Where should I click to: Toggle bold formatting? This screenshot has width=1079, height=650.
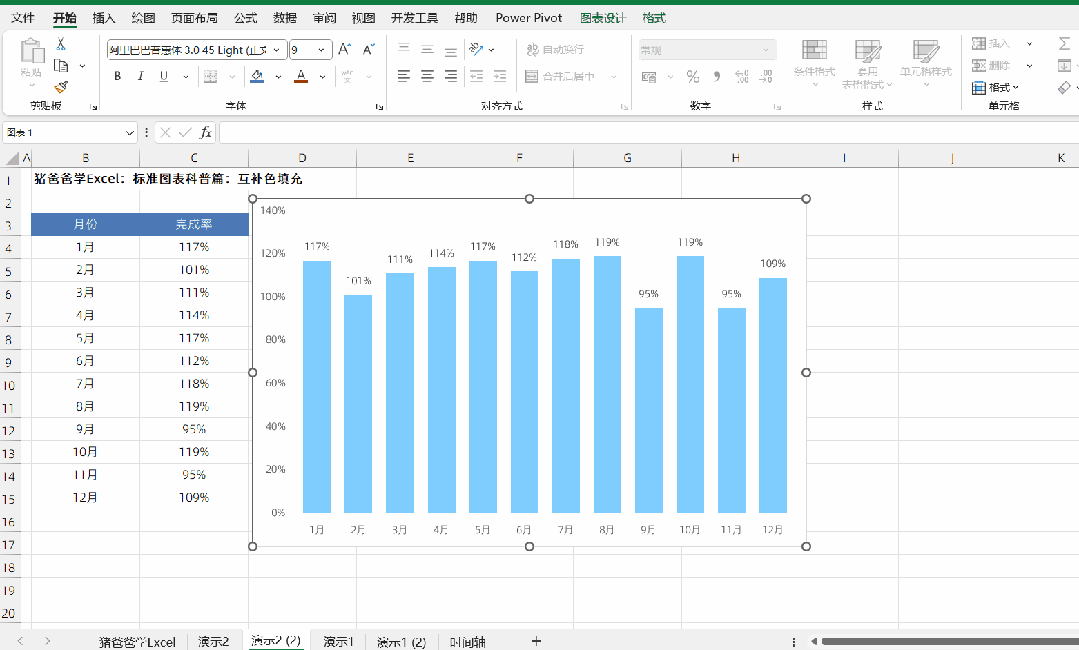[x=118, y=76]
